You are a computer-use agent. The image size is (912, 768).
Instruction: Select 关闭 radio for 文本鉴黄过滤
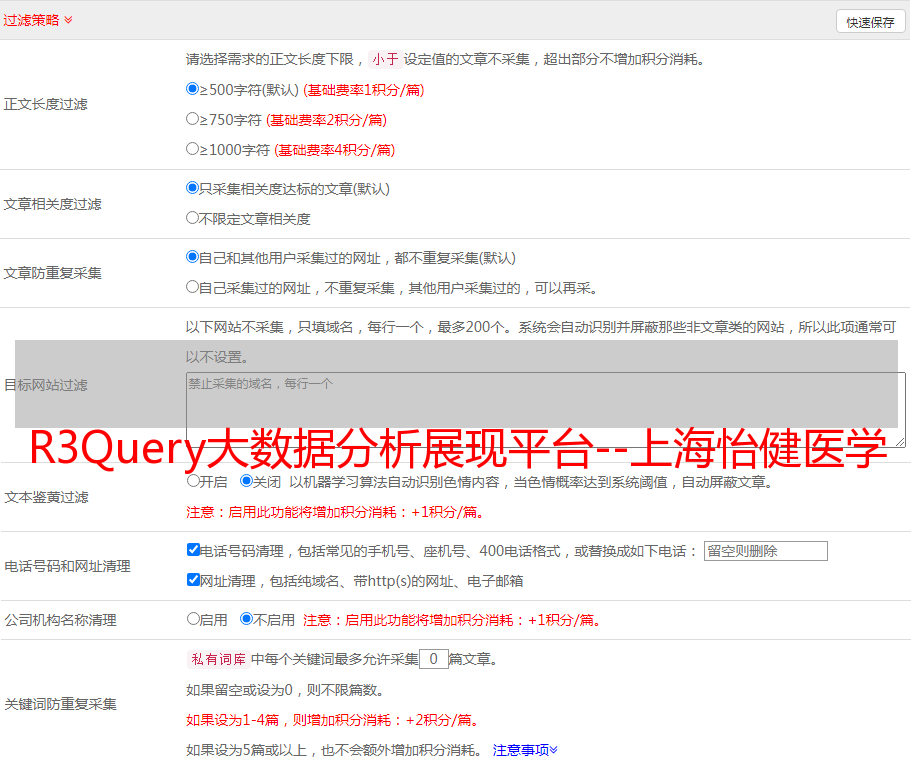(x=246, y=481)
